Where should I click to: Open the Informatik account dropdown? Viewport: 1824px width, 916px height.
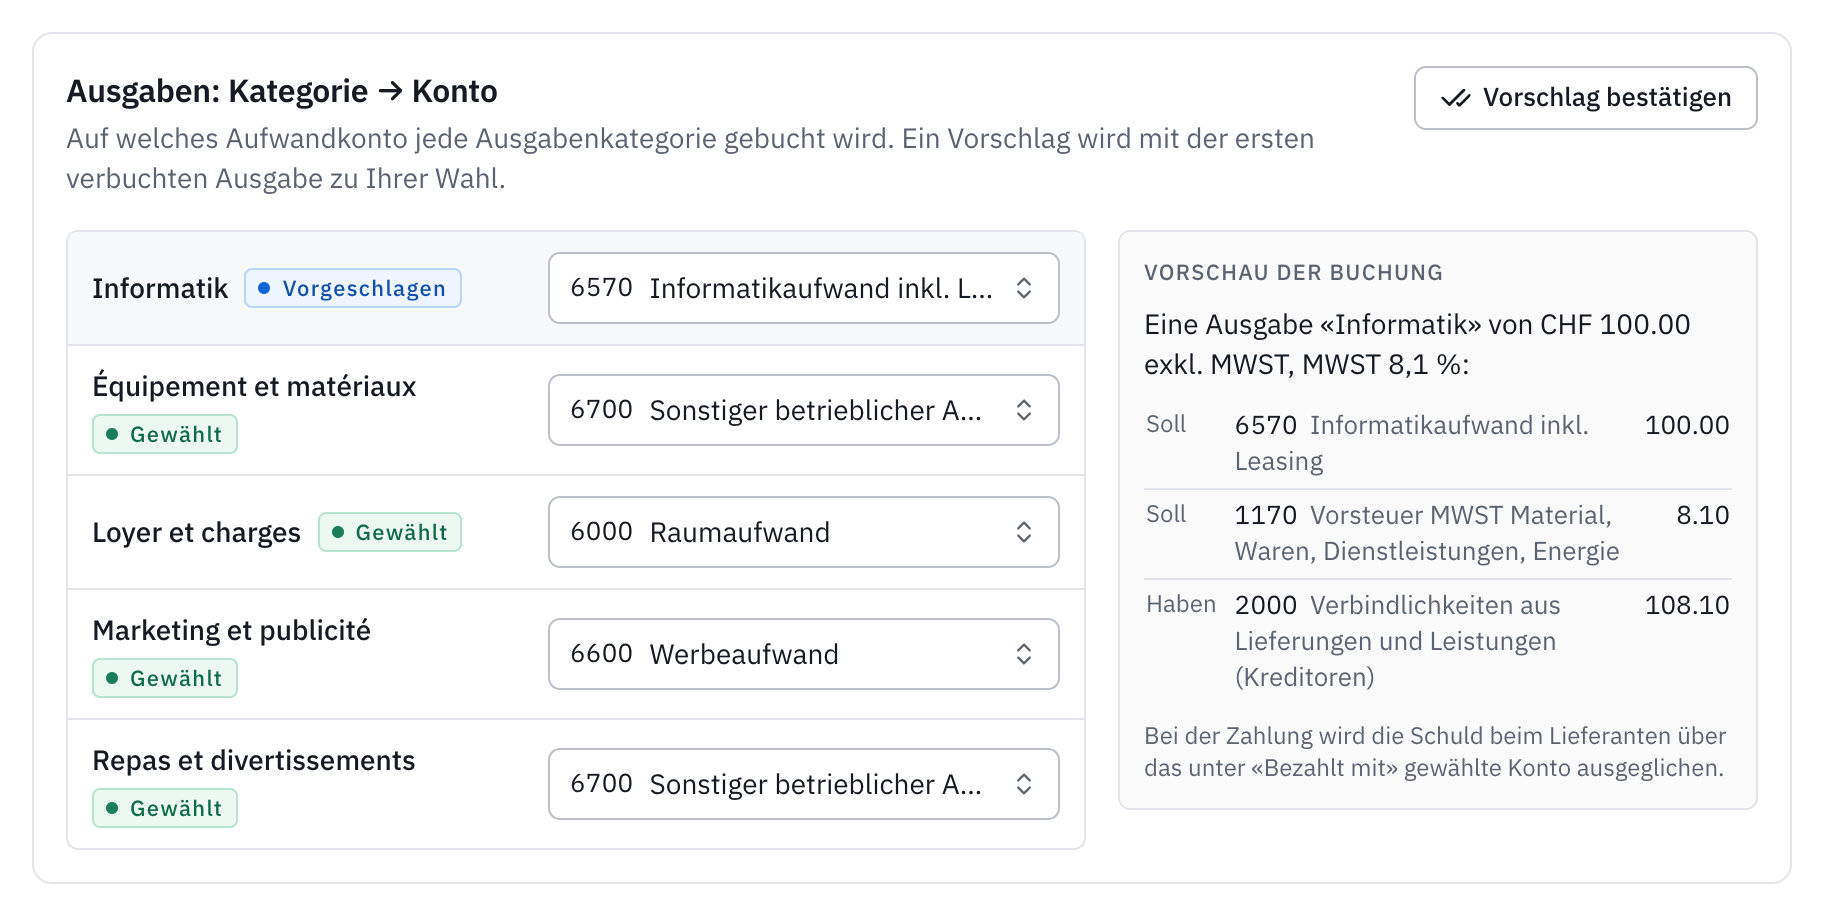pos(803,288)
